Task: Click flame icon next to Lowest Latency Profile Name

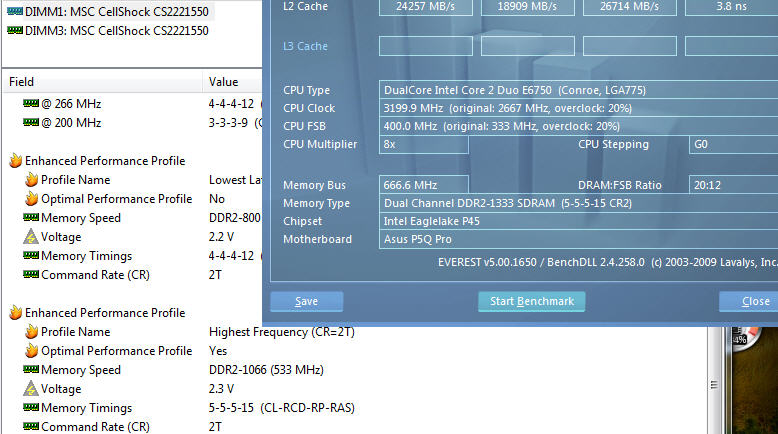Action: (x=32, y=179)
